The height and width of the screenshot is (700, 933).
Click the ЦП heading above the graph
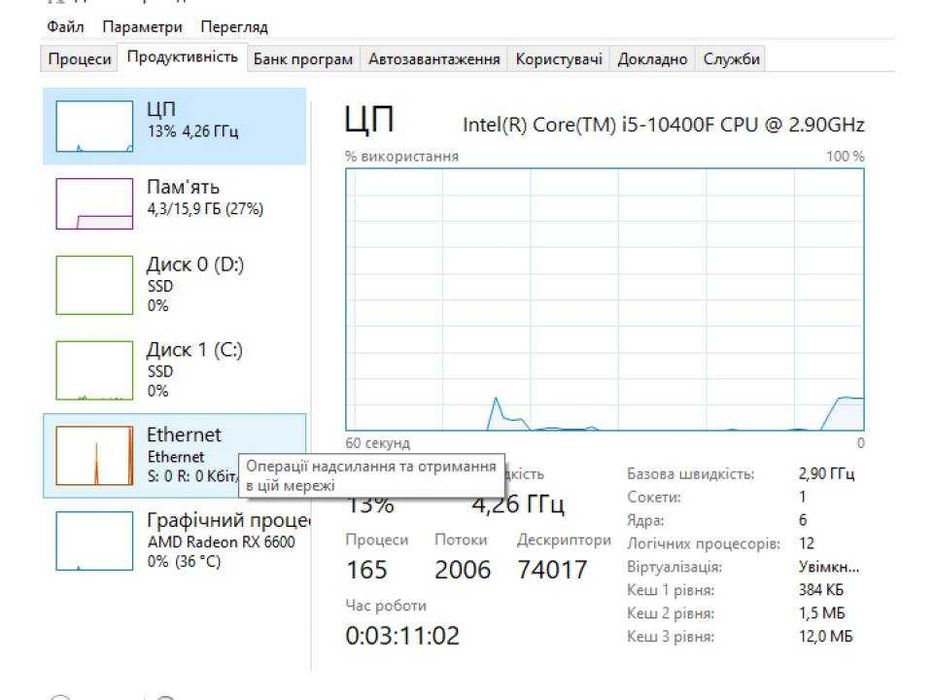click(x=369, y=119)
